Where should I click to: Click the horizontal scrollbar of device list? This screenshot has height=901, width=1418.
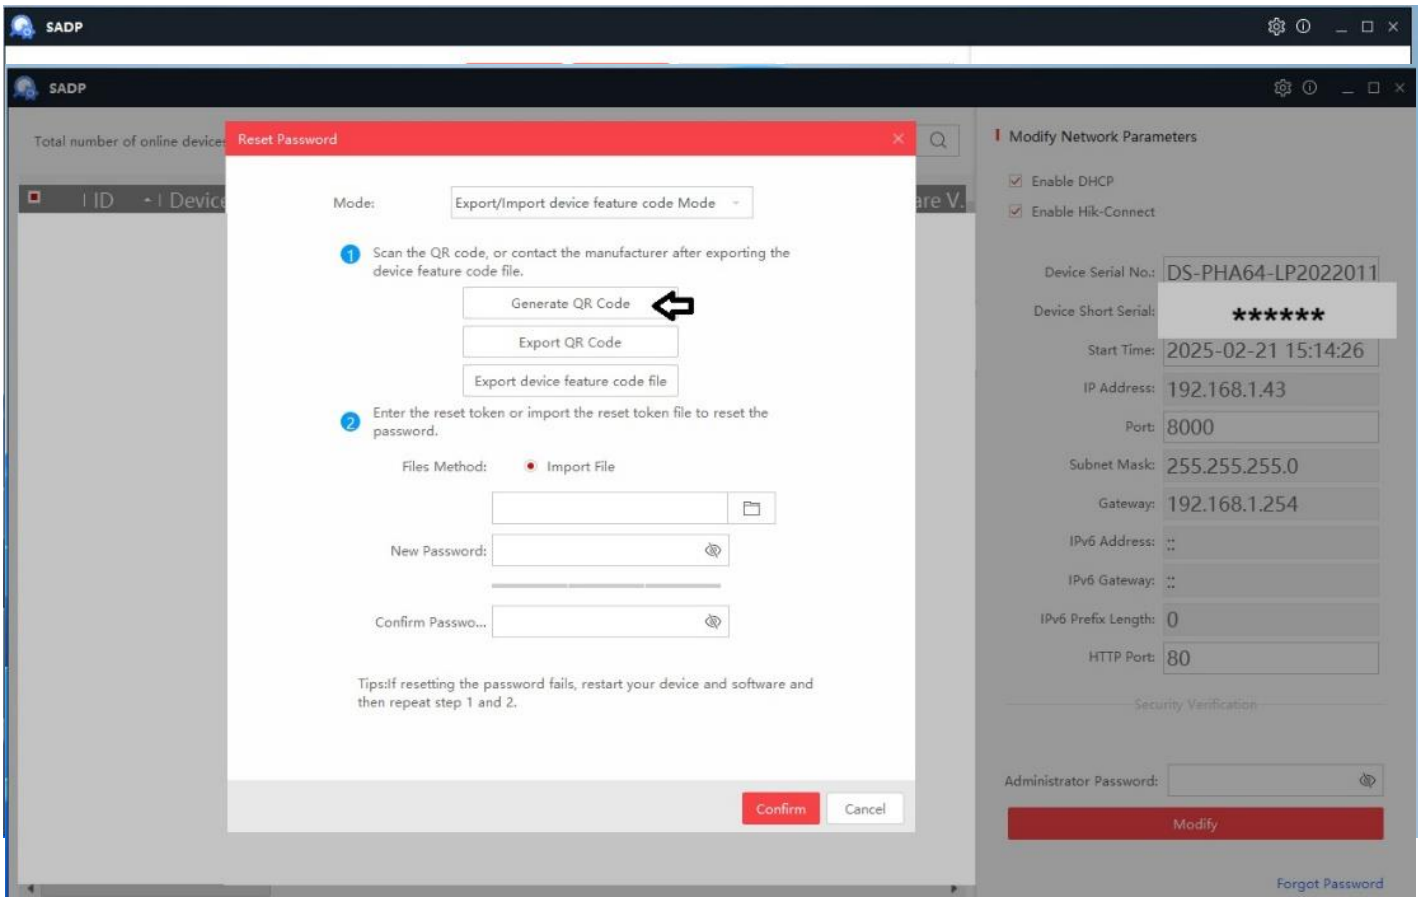[x=156, y=889]
